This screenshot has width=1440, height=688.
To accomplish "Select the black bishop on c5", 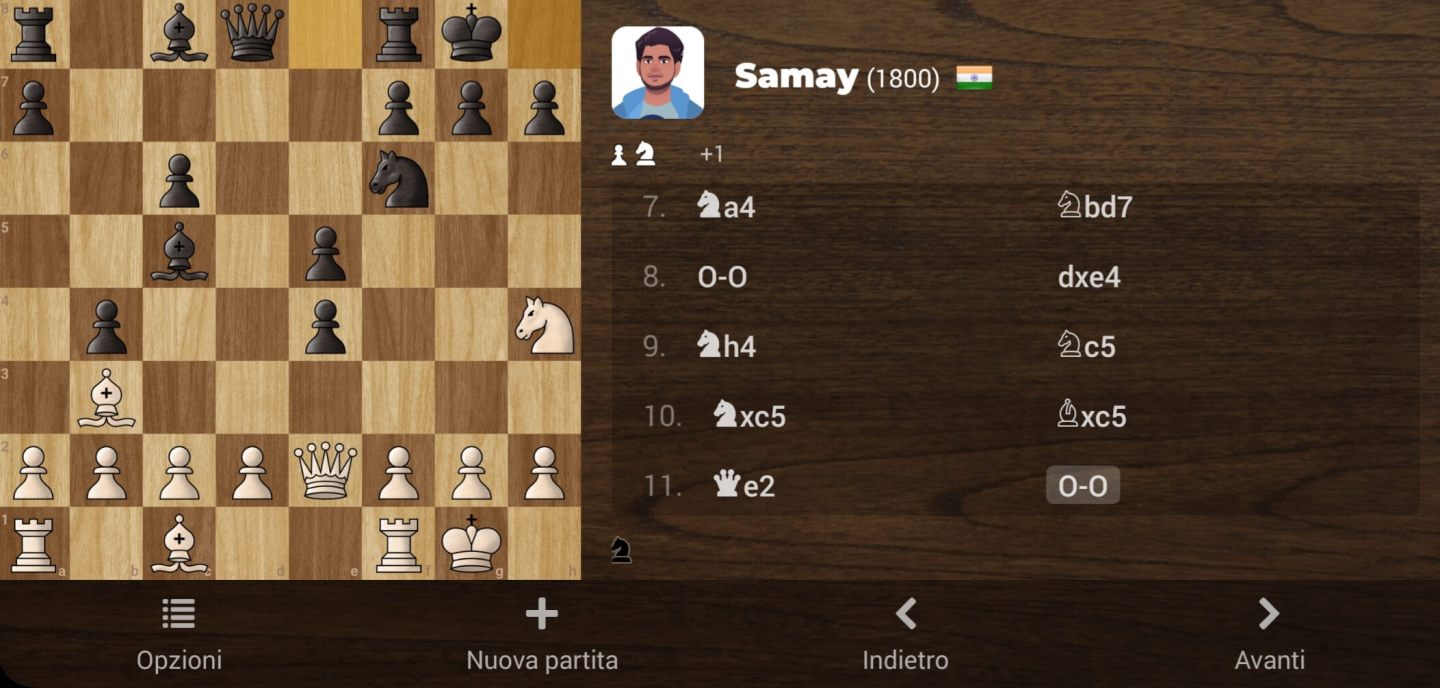I will tap(179, 252).
